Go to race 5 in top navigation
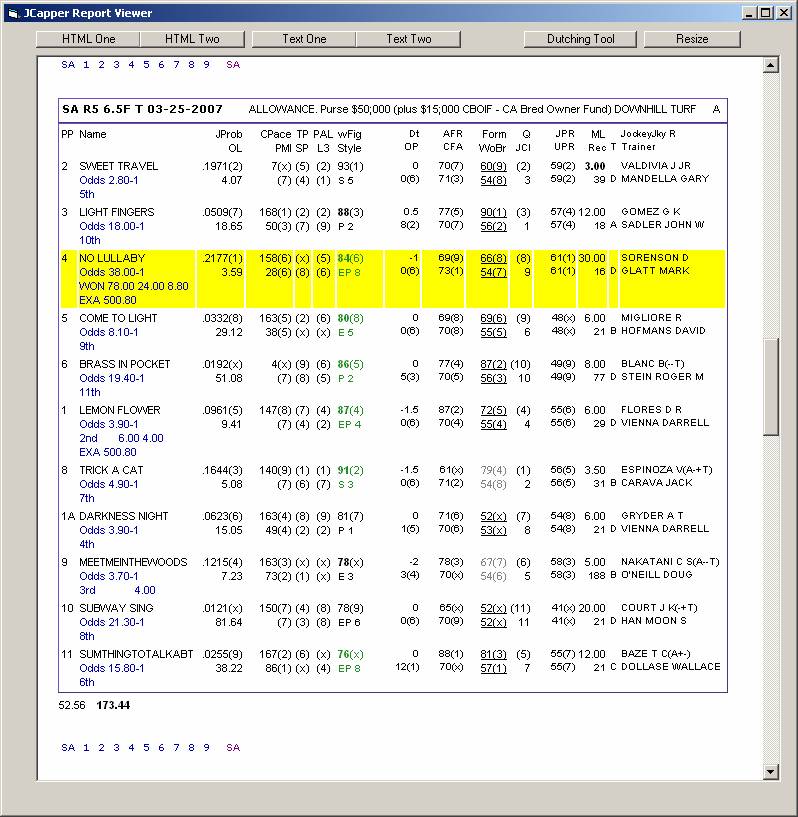 [146, 65]
